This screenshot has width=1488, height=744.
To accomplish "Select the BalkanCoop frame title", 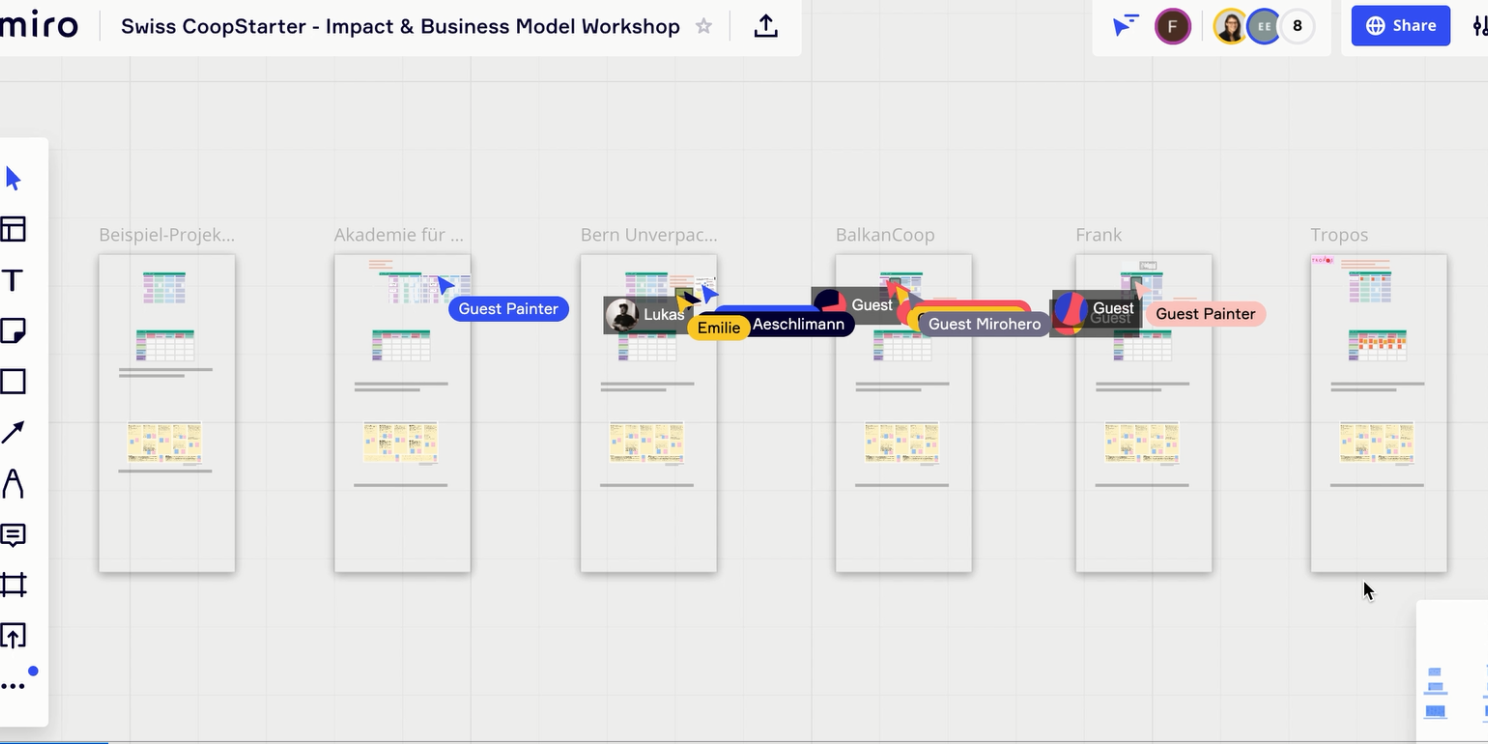I will point(885,235).
